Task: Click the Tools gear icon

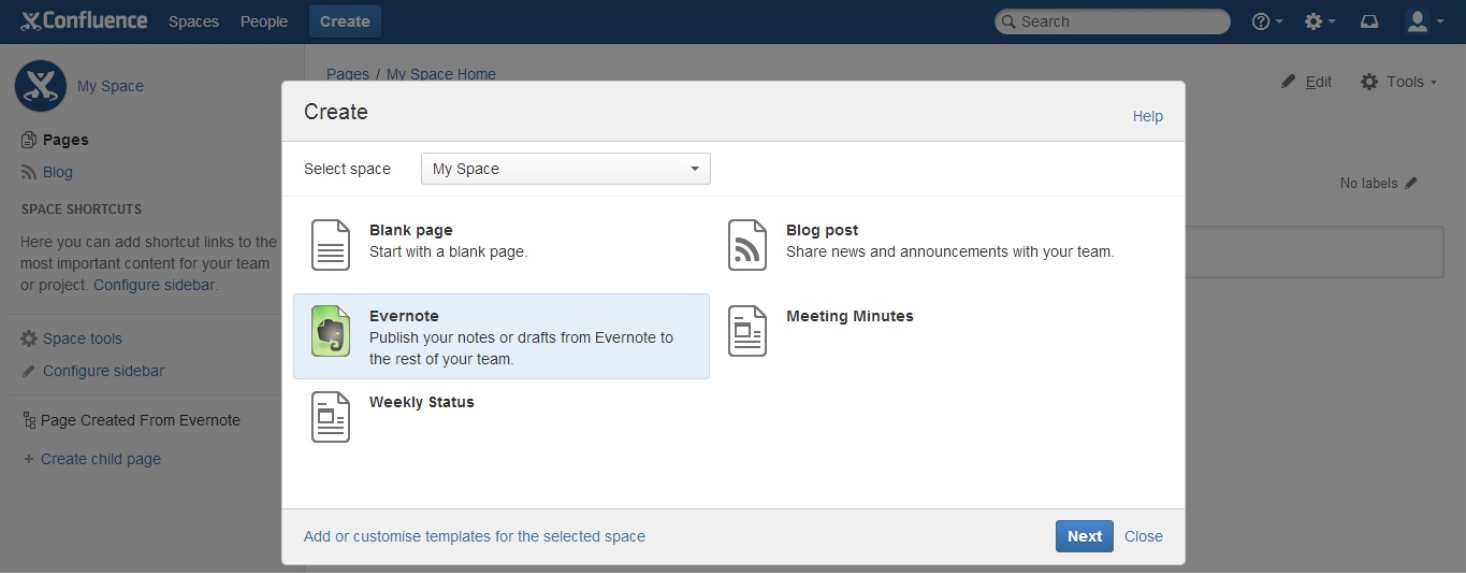Action: click(1369, 82)
